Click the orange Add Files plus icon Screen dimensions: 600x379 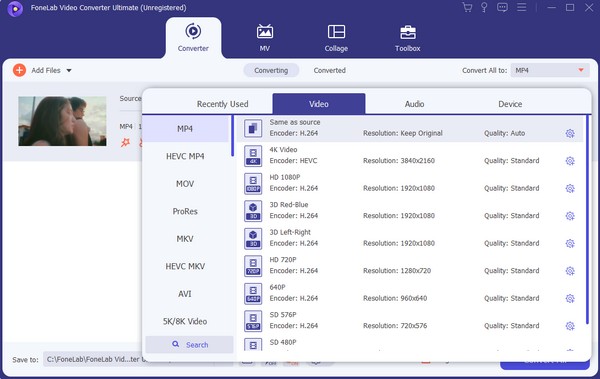pos(19,70)
